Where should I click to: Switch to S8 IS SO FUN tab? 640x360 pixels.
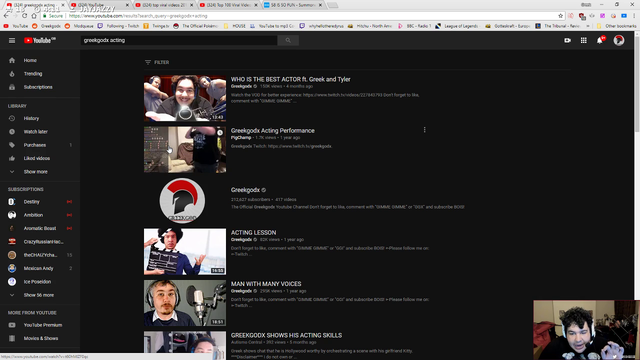point(293,5)
